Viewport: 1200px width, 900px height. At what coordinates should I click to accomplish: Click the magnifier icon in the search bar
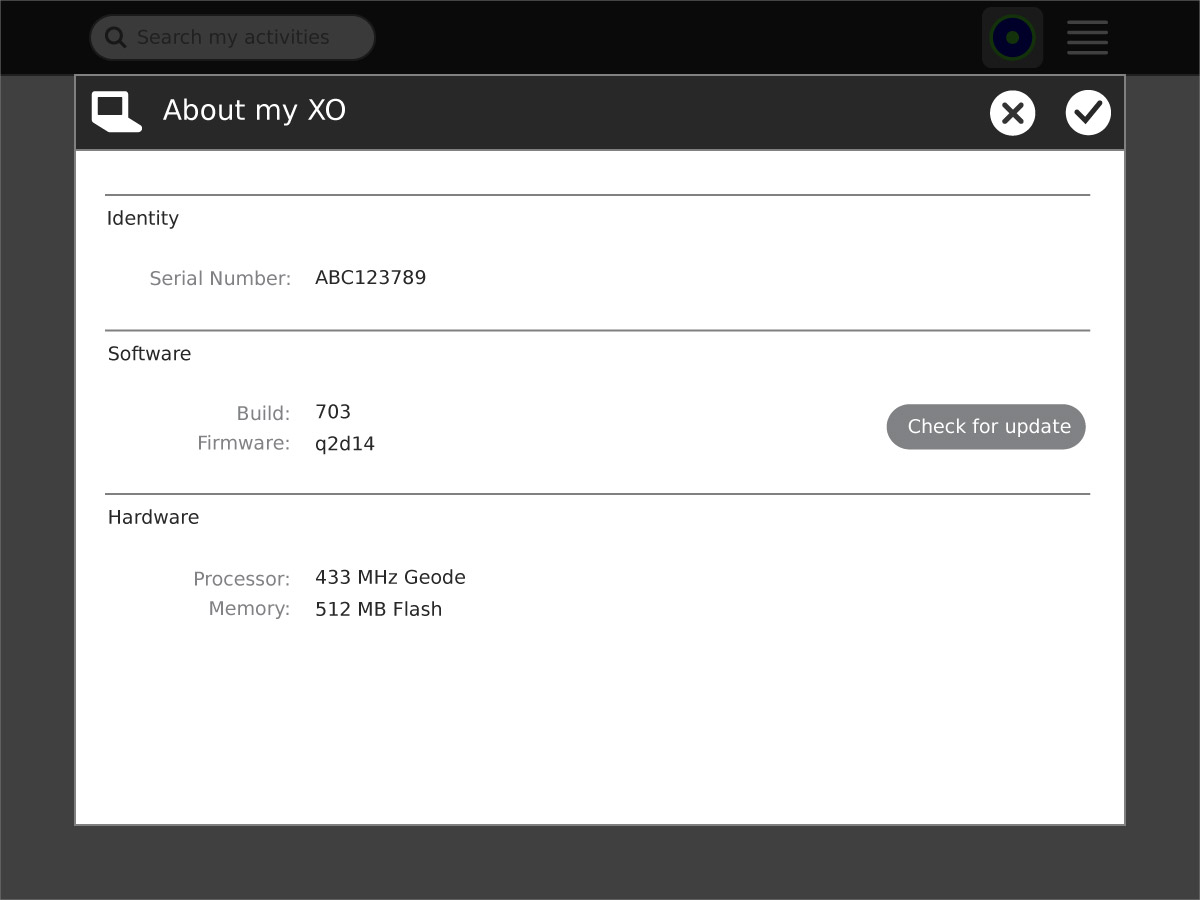point(116,38)
